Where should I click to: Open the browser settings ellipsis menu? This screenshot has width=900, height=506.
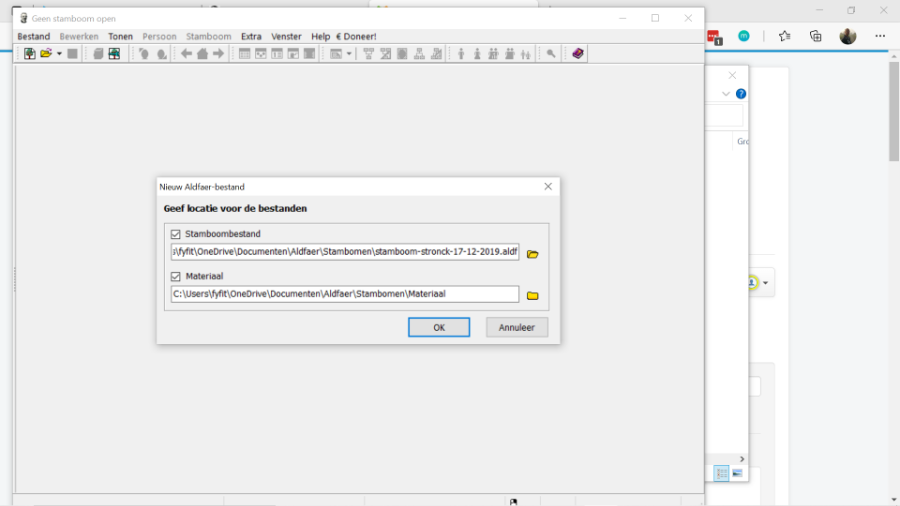tap(880, 36)
